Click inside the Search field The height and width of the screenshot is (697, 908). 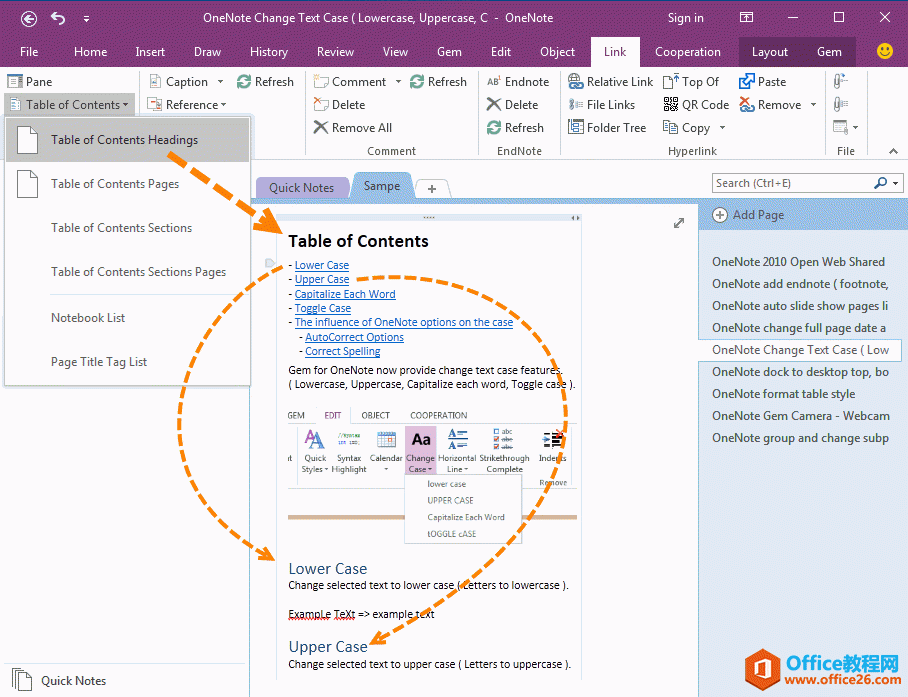click(x=790, y=182)
